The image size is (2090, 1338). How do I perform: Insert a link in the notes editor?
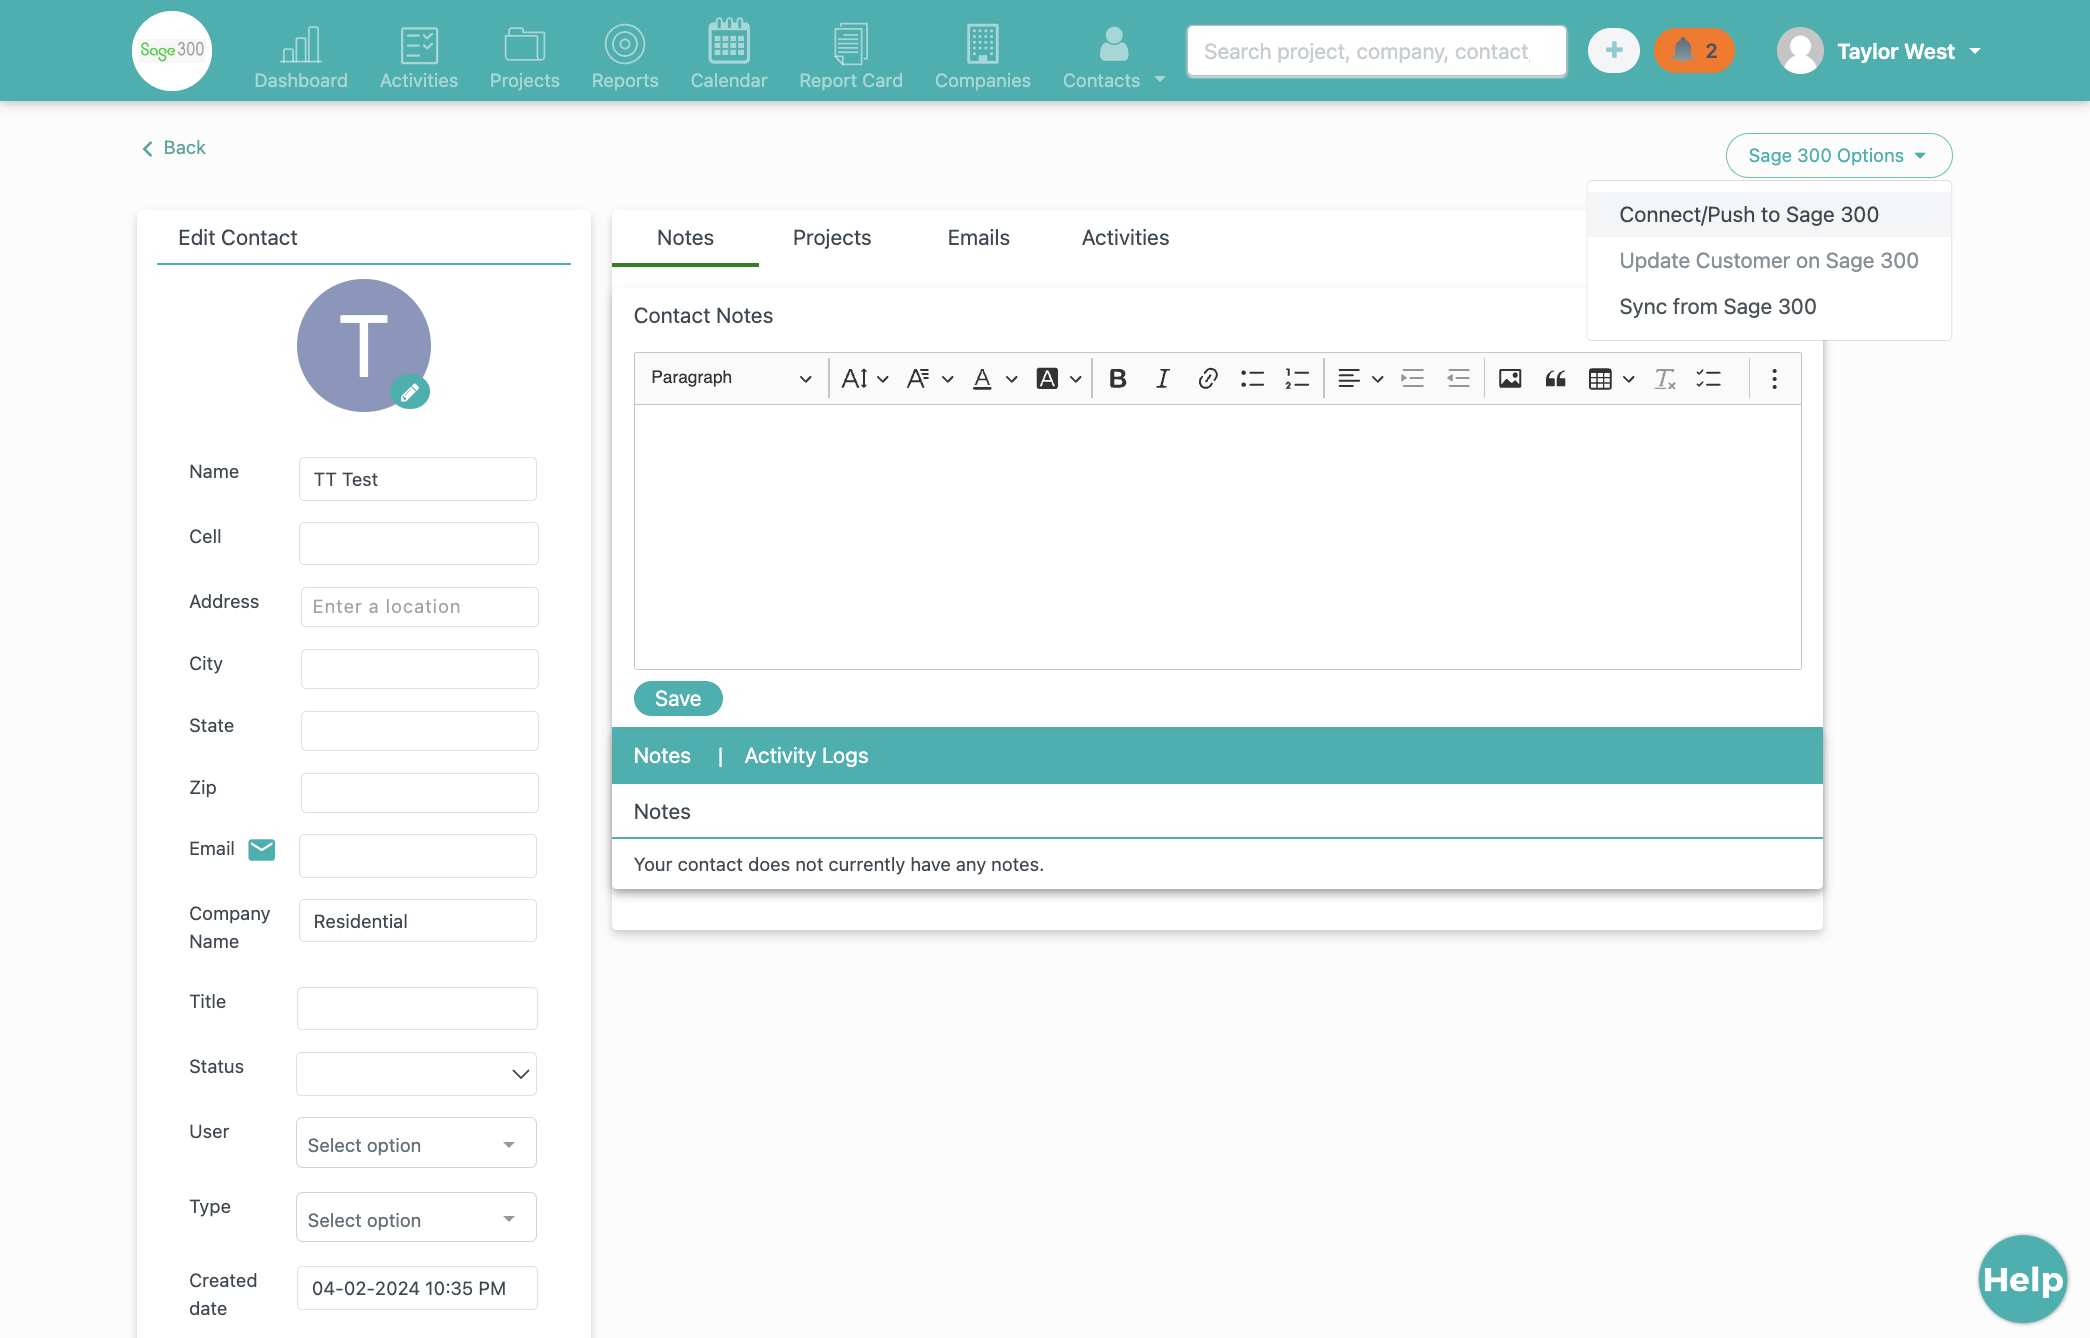coord(1207,378)
